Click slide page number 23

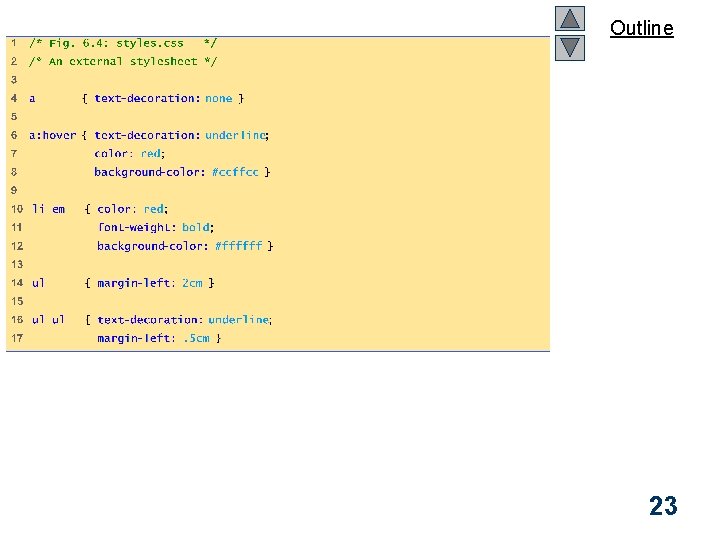coord(663,506)
